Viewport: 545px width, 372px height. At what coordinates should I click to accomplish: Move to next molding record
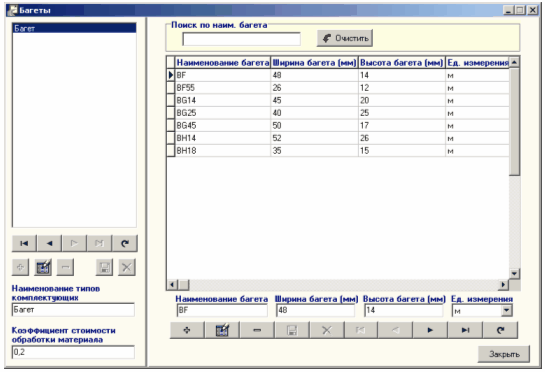430,330
